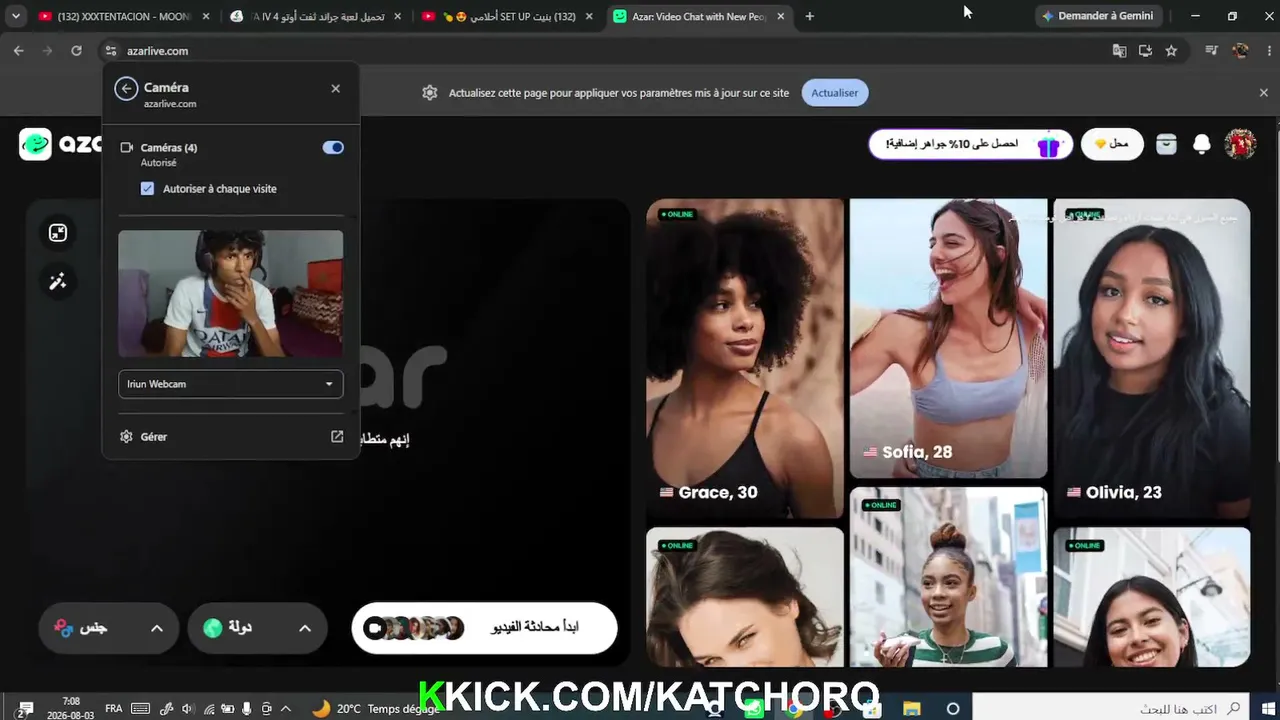Open the taskbar volume icon
Viewport: 1280px width, 720px height.
coord(187,708)
